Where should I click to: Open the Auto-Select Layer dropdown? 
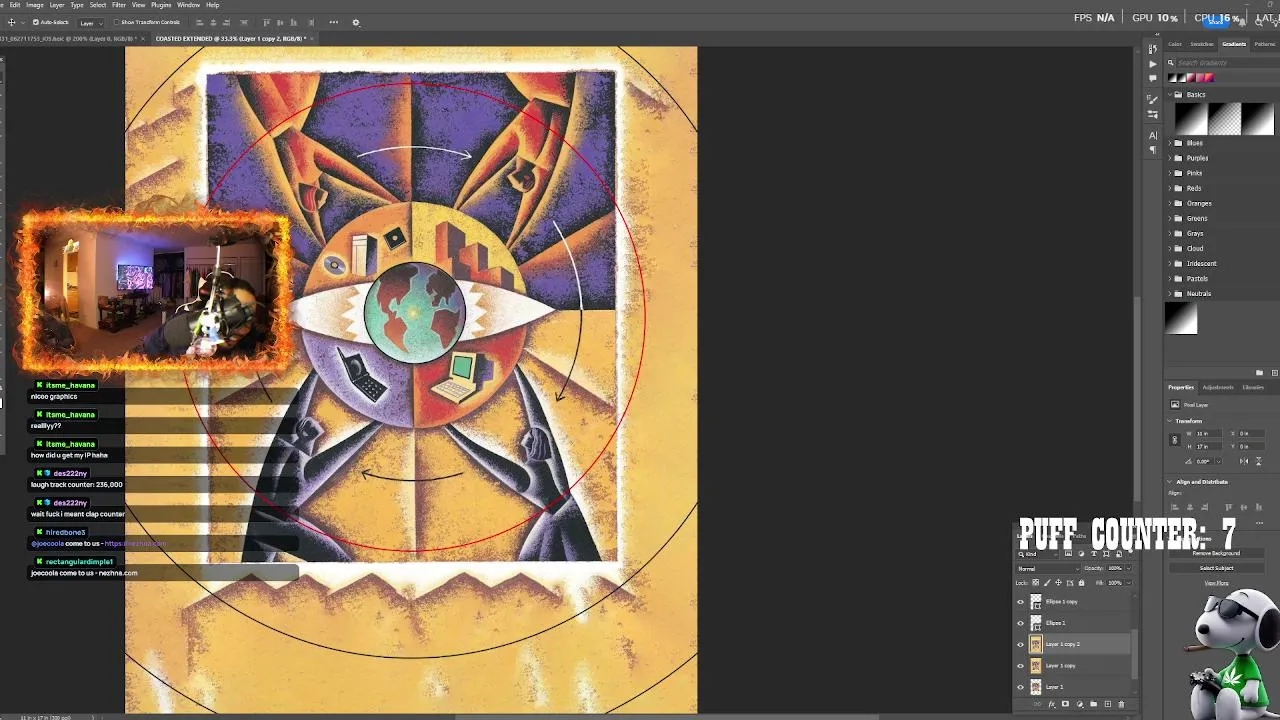92,23
